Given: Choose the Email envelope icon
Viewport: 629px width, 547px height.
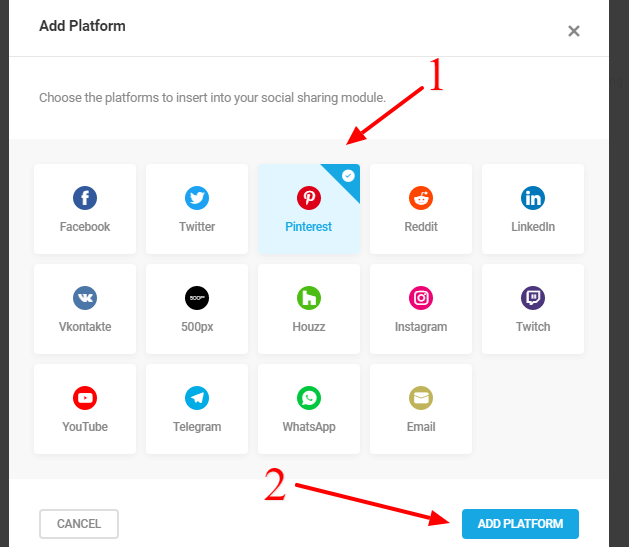Looking at the screenshot, I should tap(421, 398).
